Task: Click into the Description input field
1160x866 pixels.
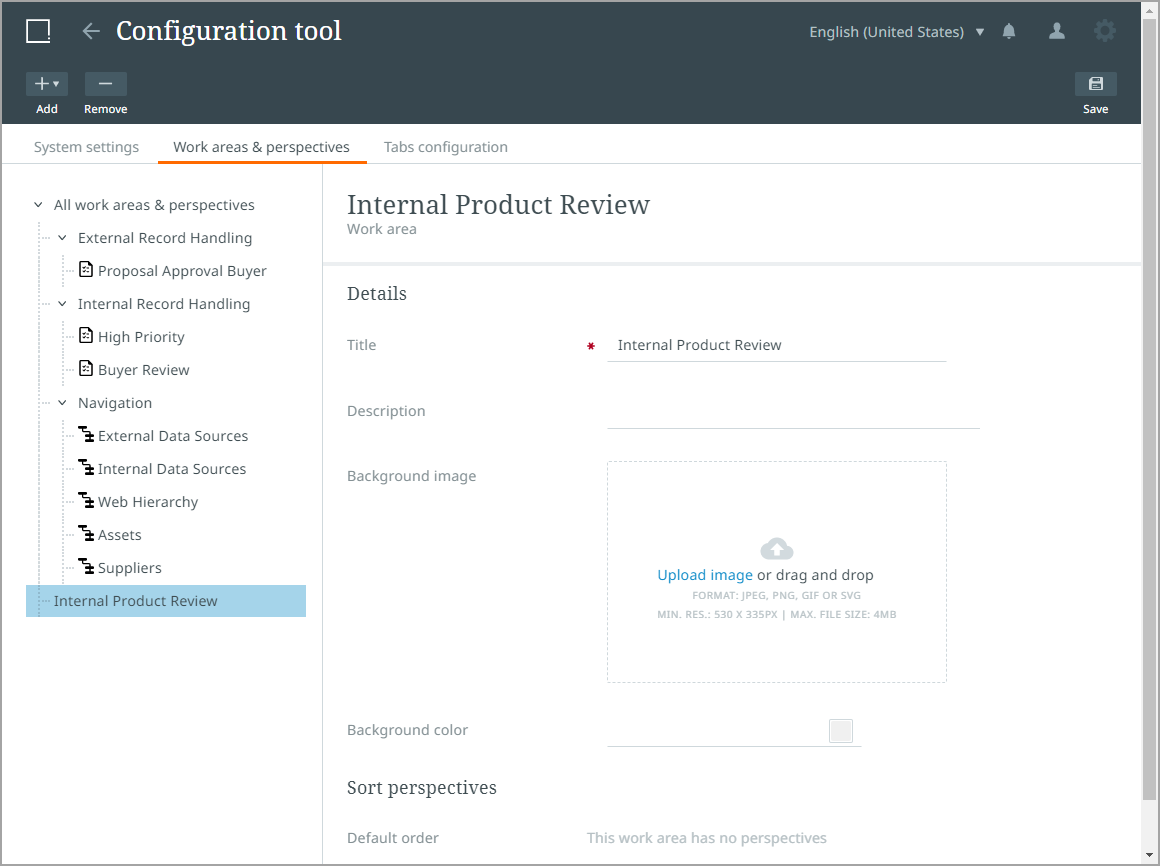Action: (792, 412)
